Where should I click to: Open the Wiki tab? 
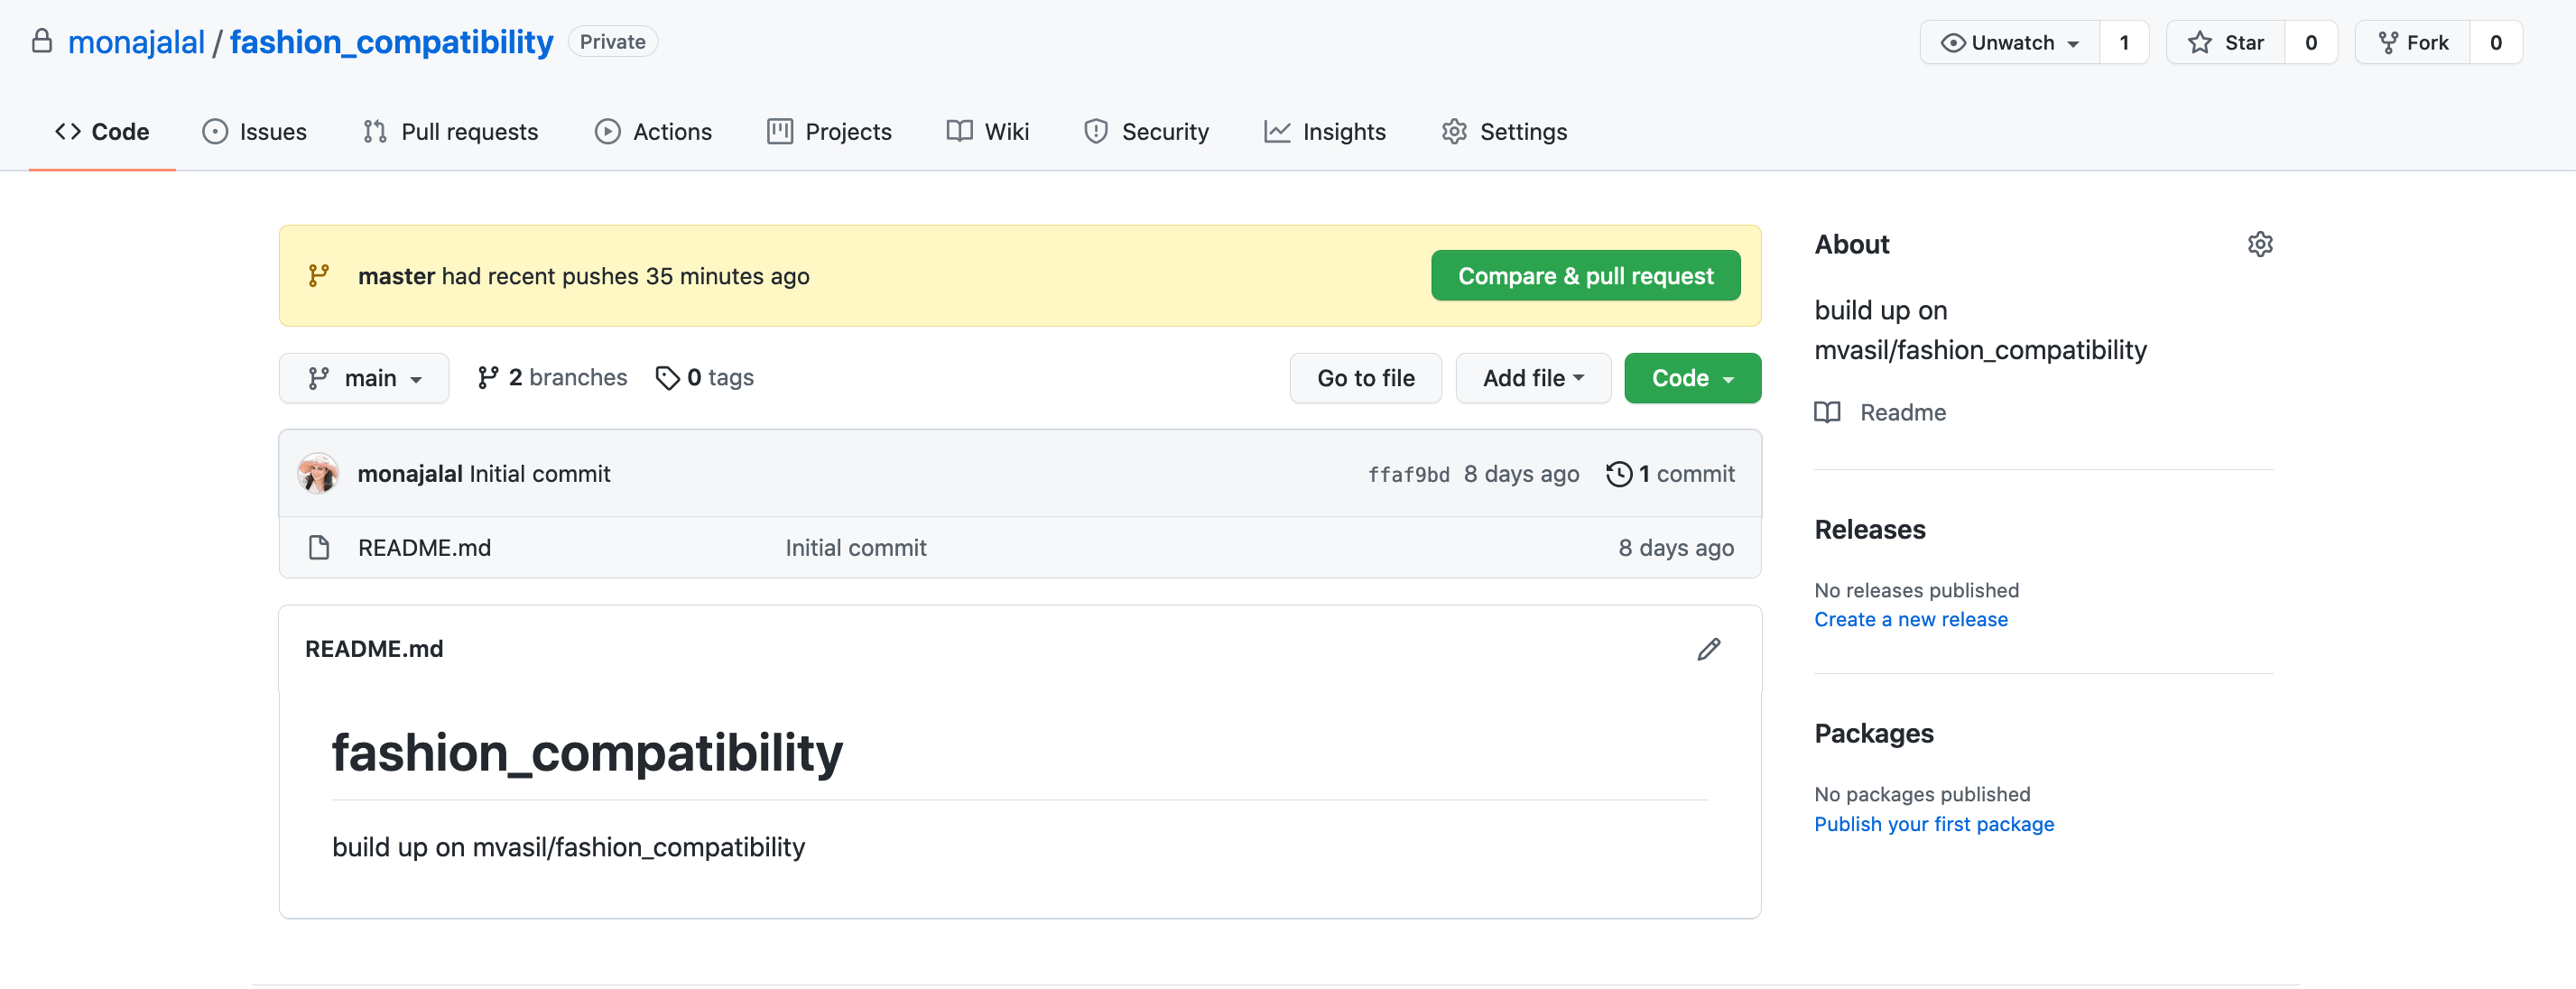(987, 132)
